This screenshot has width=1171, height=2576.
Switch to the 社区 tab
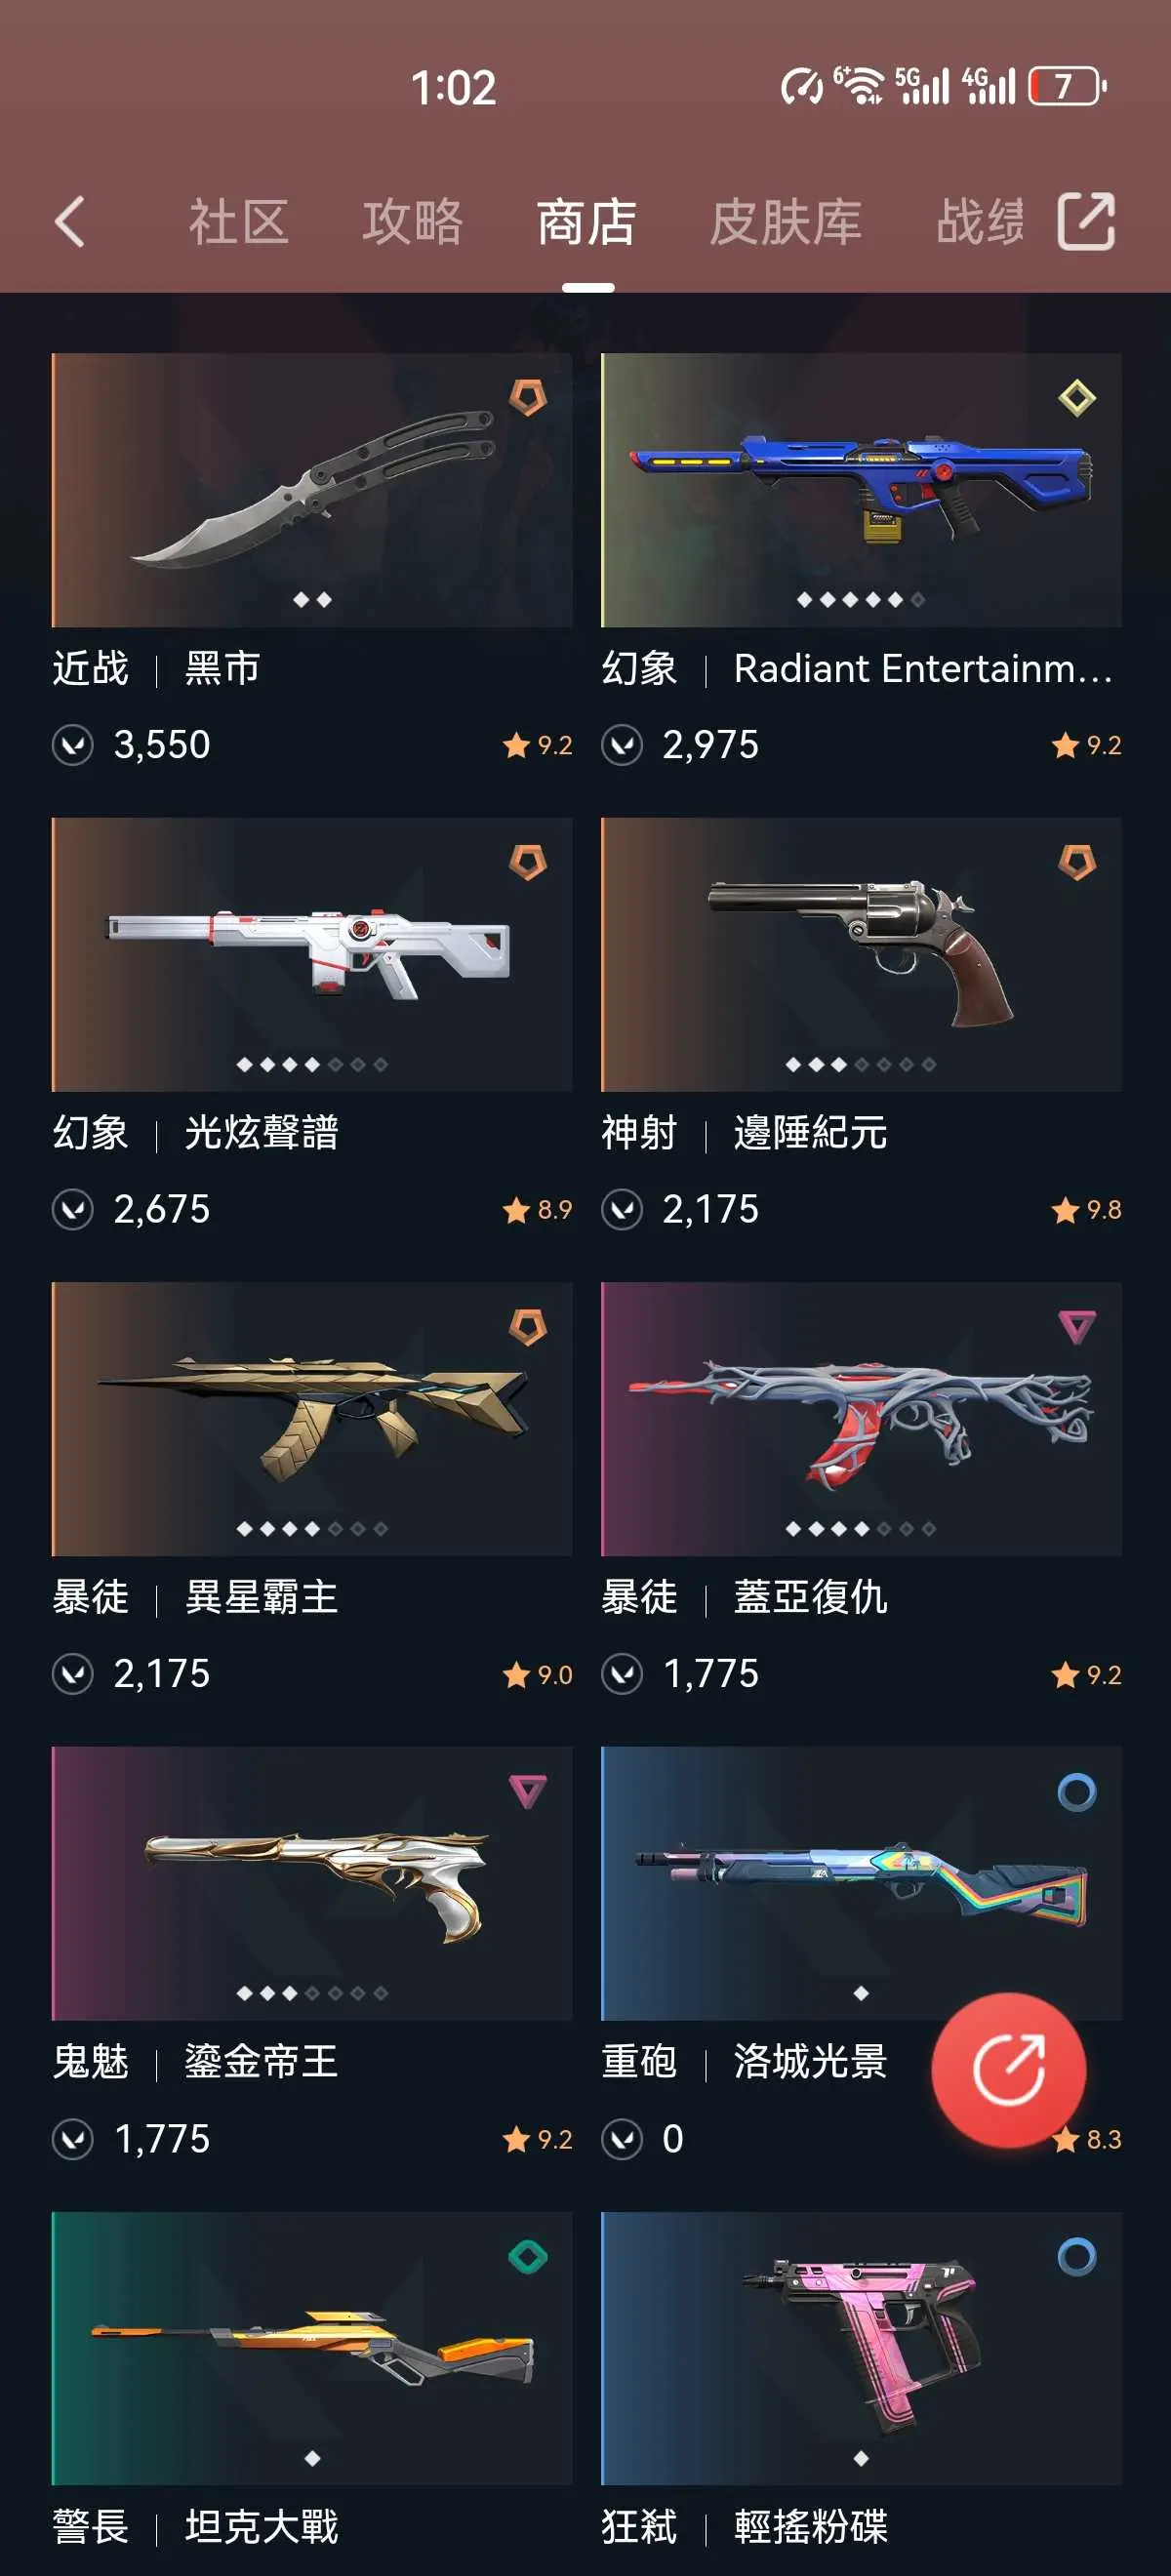point(239,221)
